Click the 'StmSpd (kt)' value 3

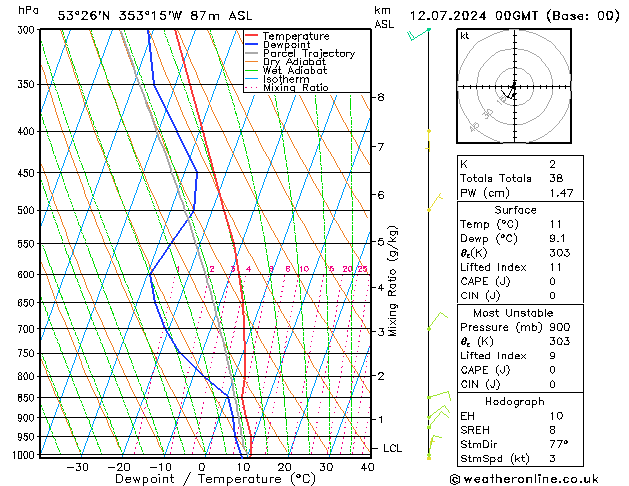click(552, 459)
